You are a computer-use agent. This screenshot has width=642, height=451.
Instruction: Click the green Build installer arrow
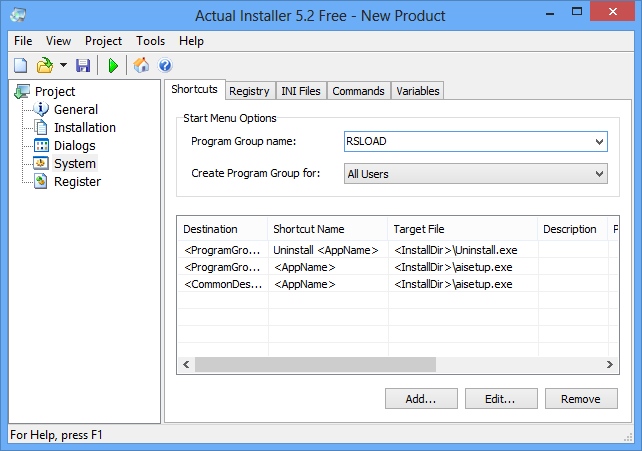coord(113,66)
